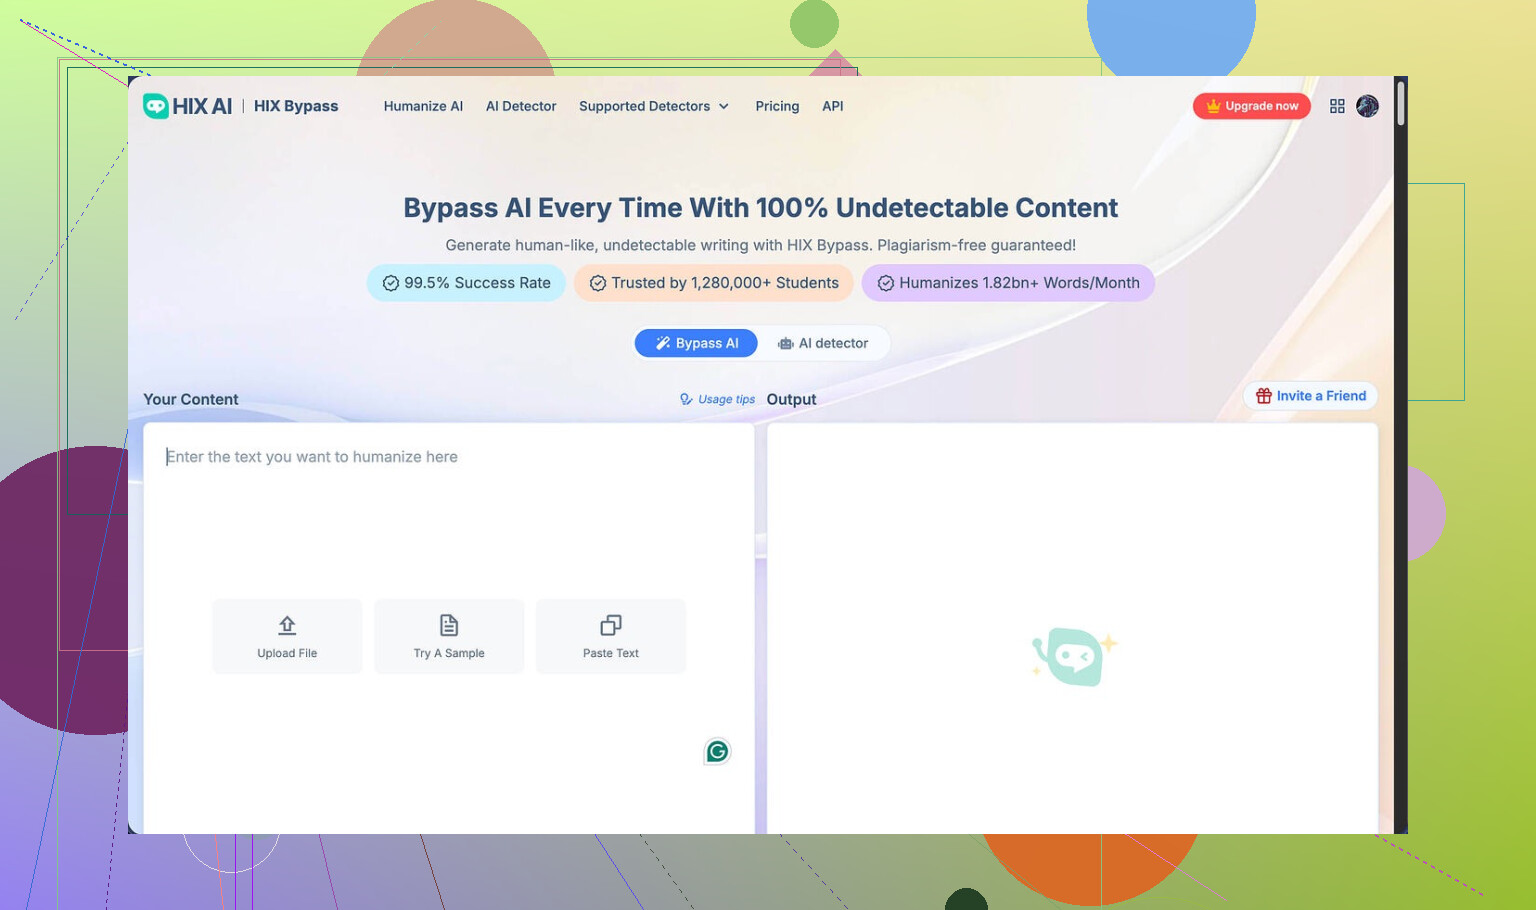Switch to Bypass AI mode
Image resolution: width=1536 pixels, height=910 pixels.
click(x=696, y=343)
